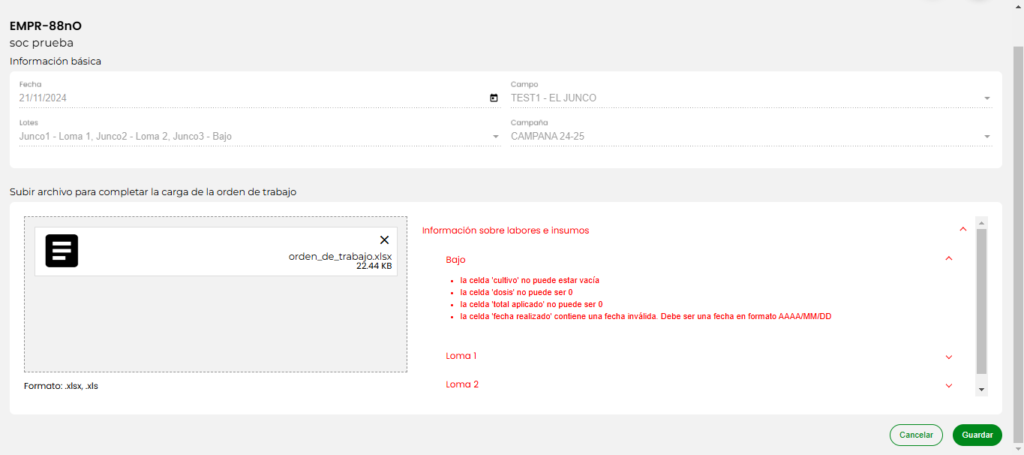Expand the Loma 1 error section
The width and height of the screenshot is (1024, 455).
coord(948,356)
